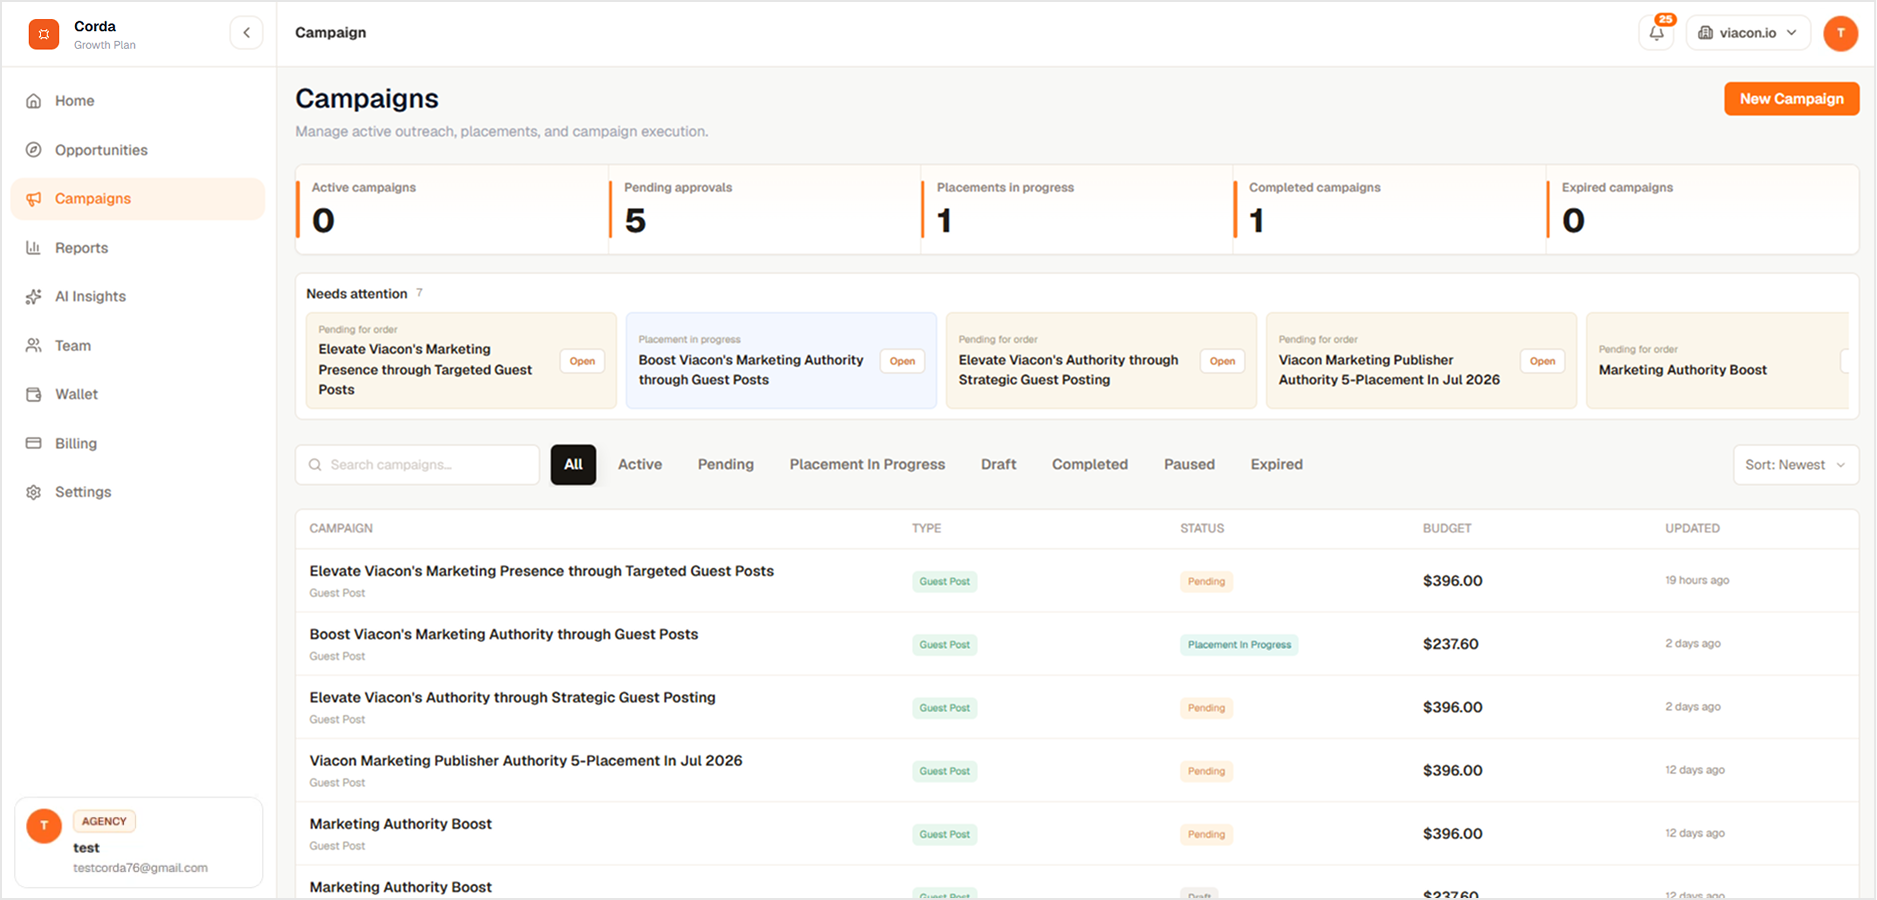Click the search magnifier icon

[315, 465]
